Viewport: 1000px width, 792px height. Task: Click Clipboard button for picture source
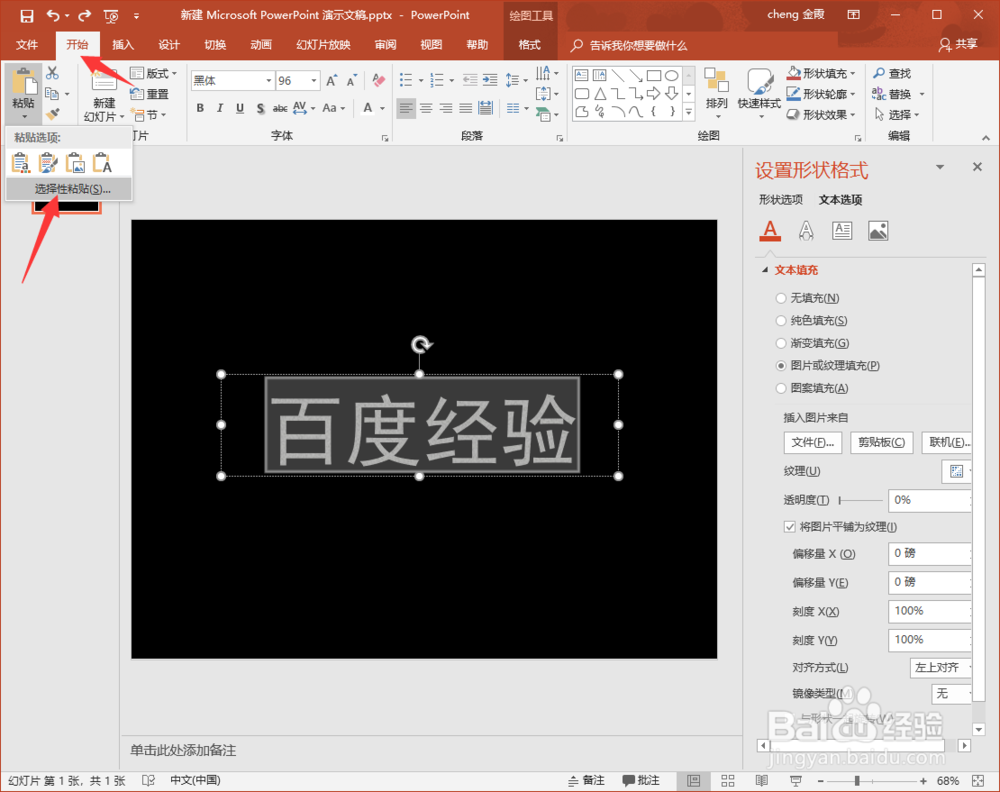point(881,443)
